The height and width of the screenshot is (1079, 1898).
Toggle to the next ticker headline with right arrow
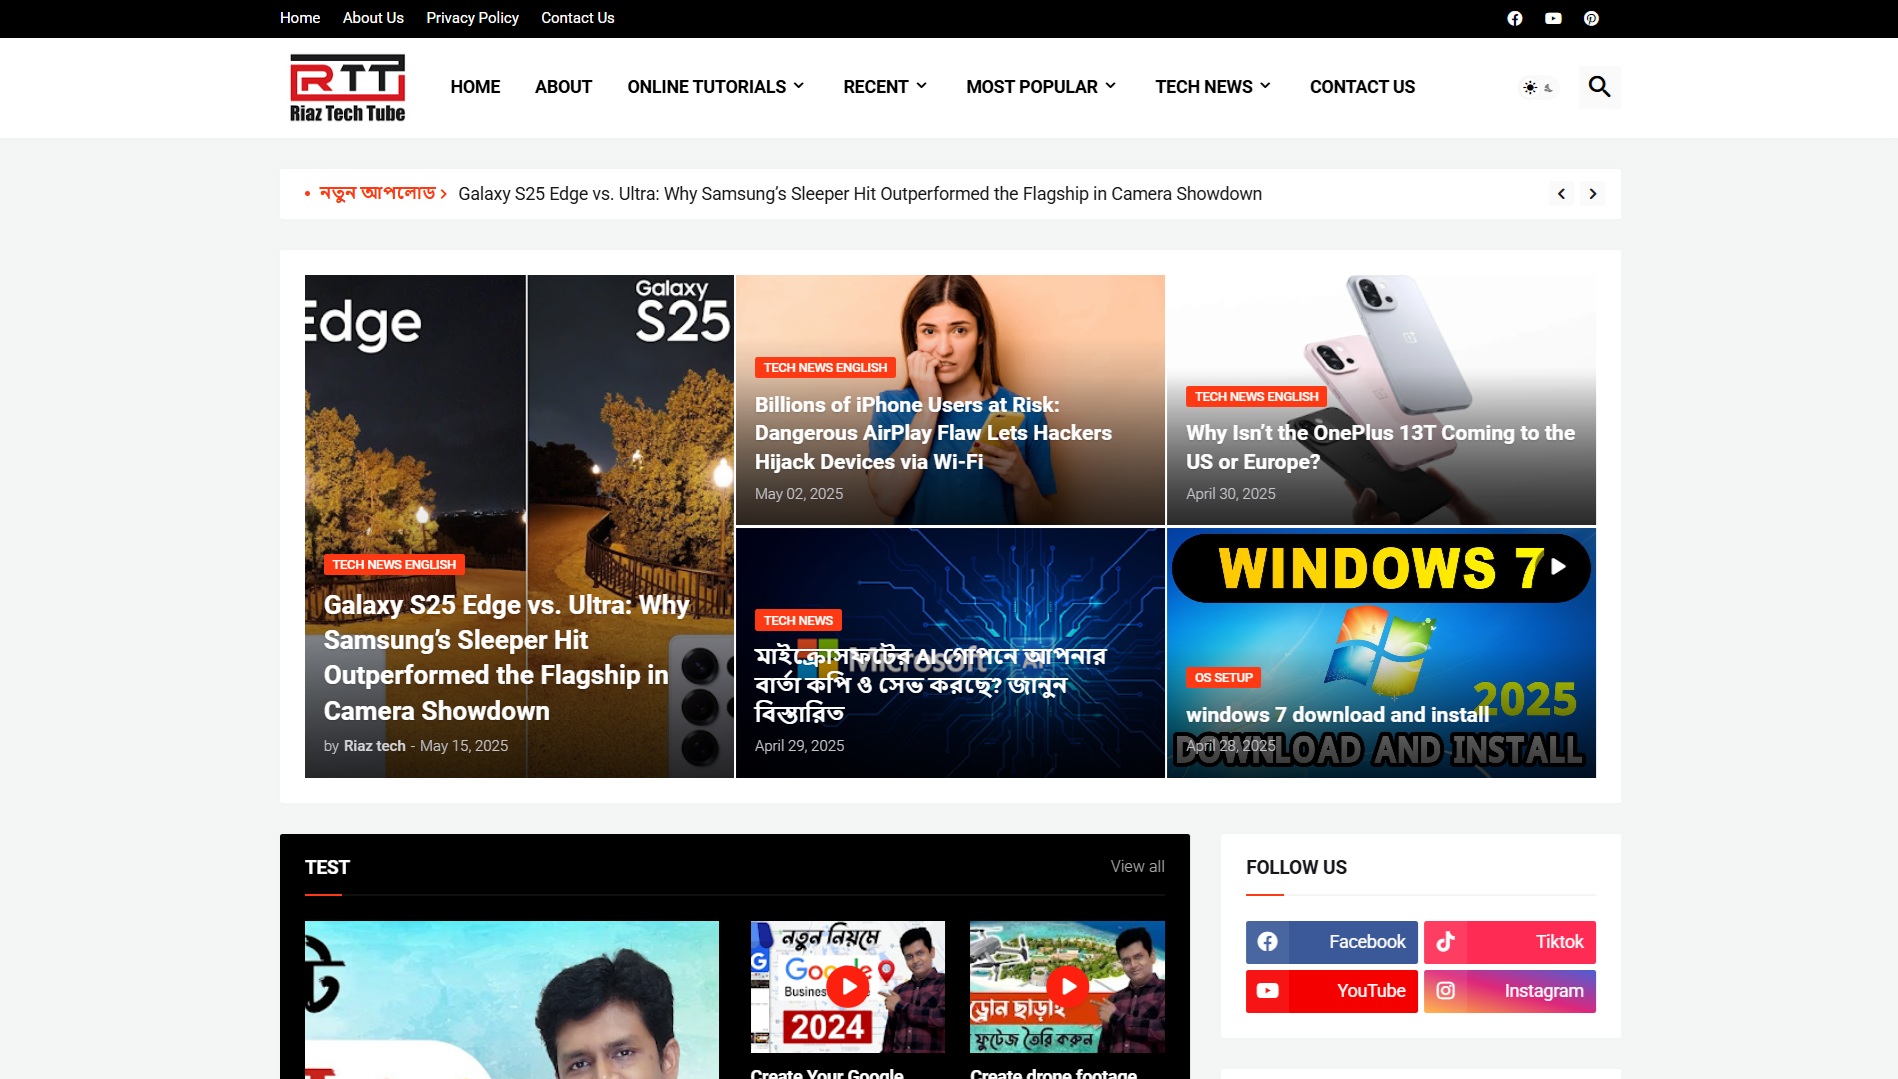tap(1592, 193)
